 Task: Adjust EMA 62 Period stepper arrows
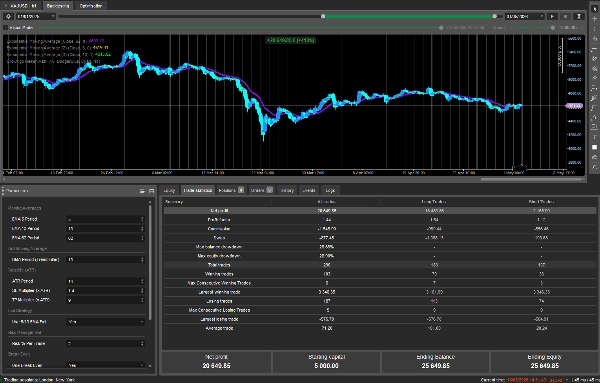point(142,238)
